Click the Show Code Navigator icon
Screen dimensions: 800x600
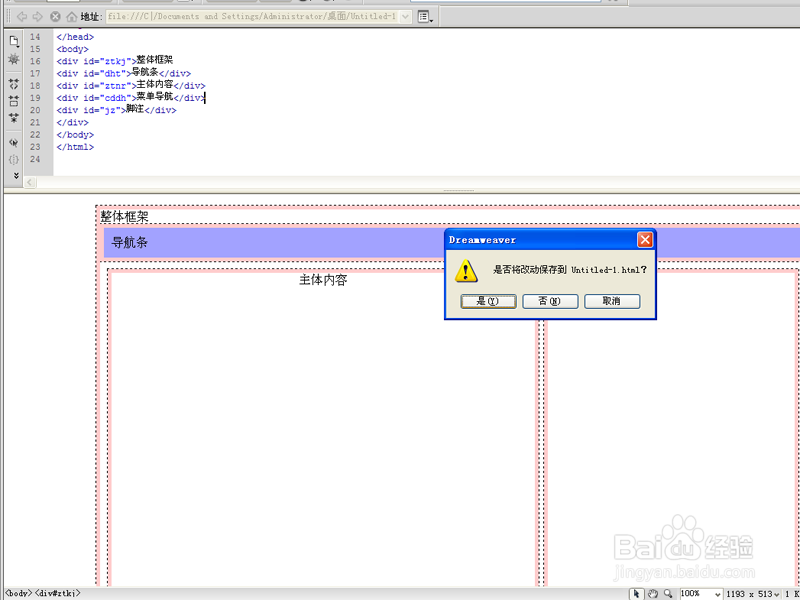click(14, 60)
